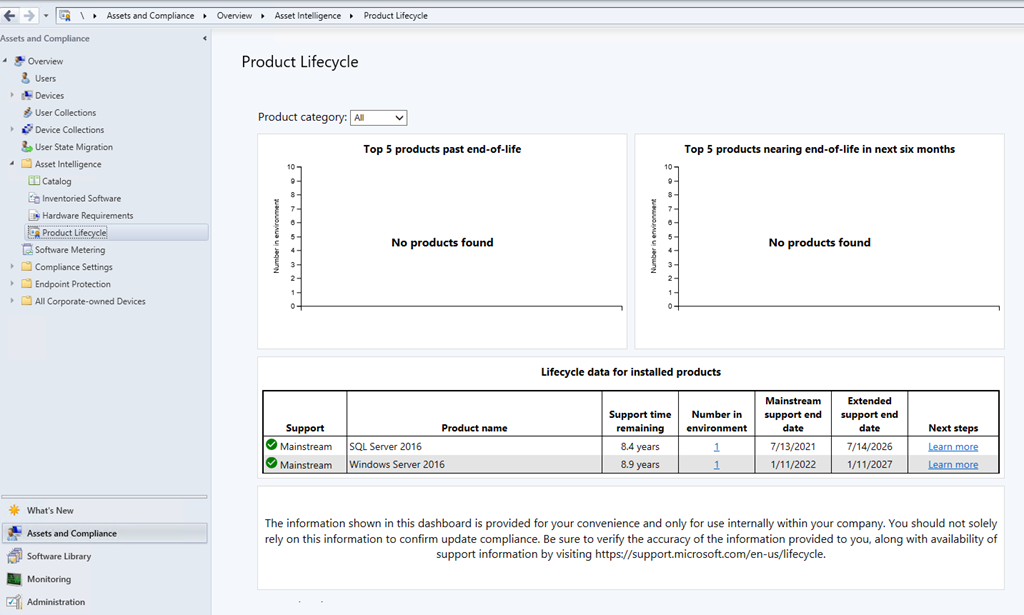1024x615 pixels.
Task: Click Learn more for SQL Server 2016
Action: (953, 447)
